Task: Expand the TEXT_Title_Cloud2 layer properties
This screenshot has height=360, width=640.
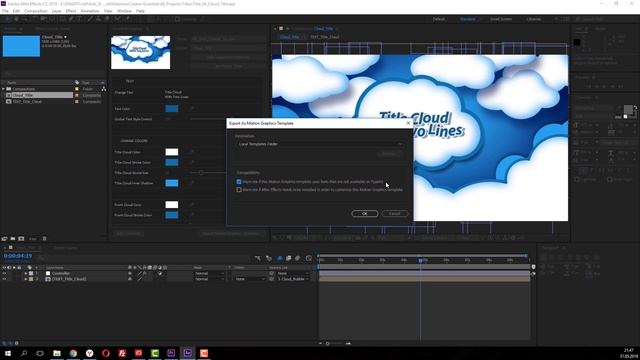Action: point(25,279)
